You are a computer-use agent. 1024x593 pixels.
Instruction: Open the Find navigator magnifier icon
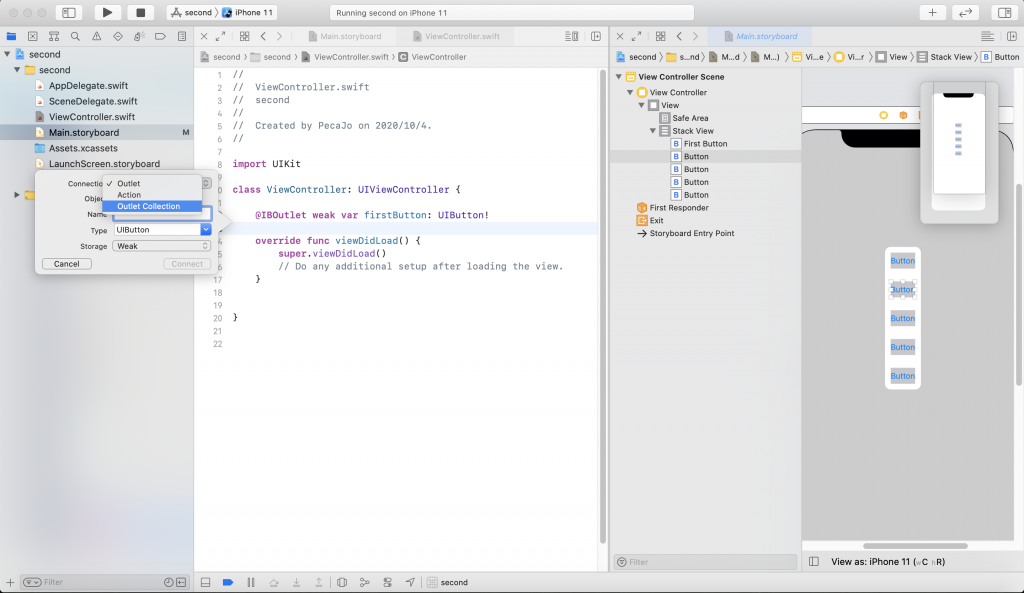75,36
